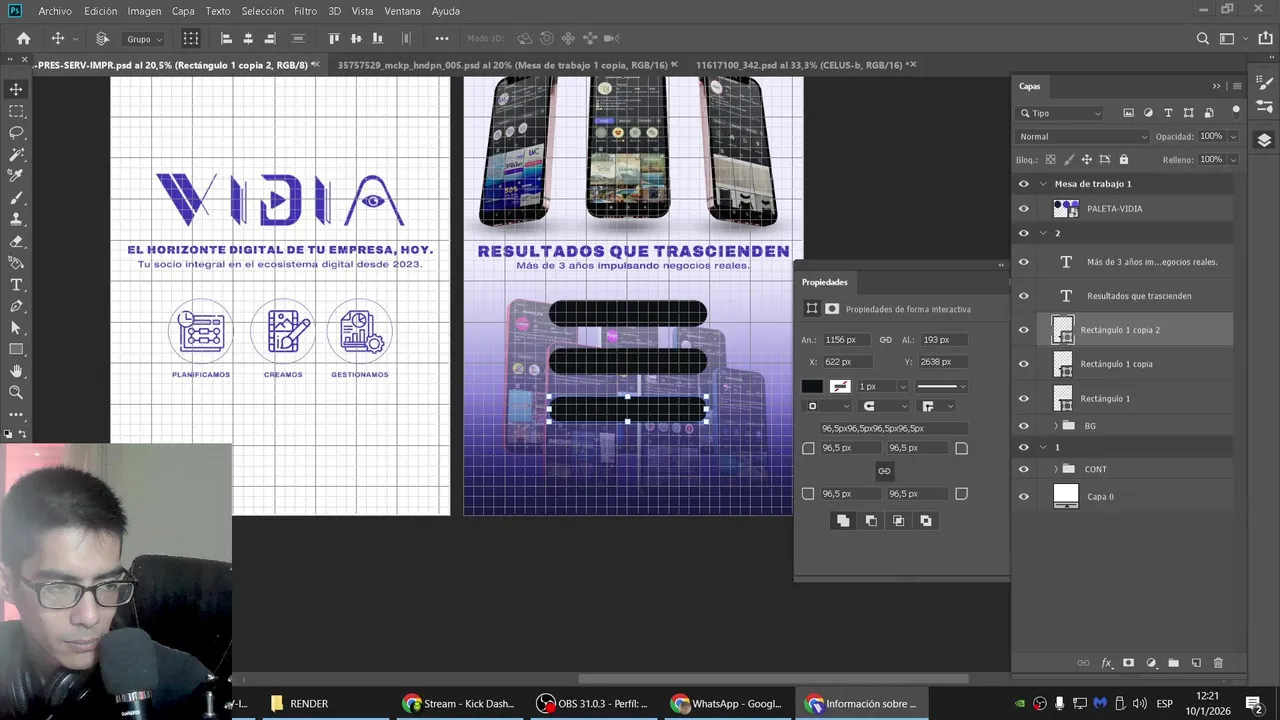The image size is (1280, 720).
Task: Open the Opacidad value dropdown arrow
Action: (x=1233, y=136)
